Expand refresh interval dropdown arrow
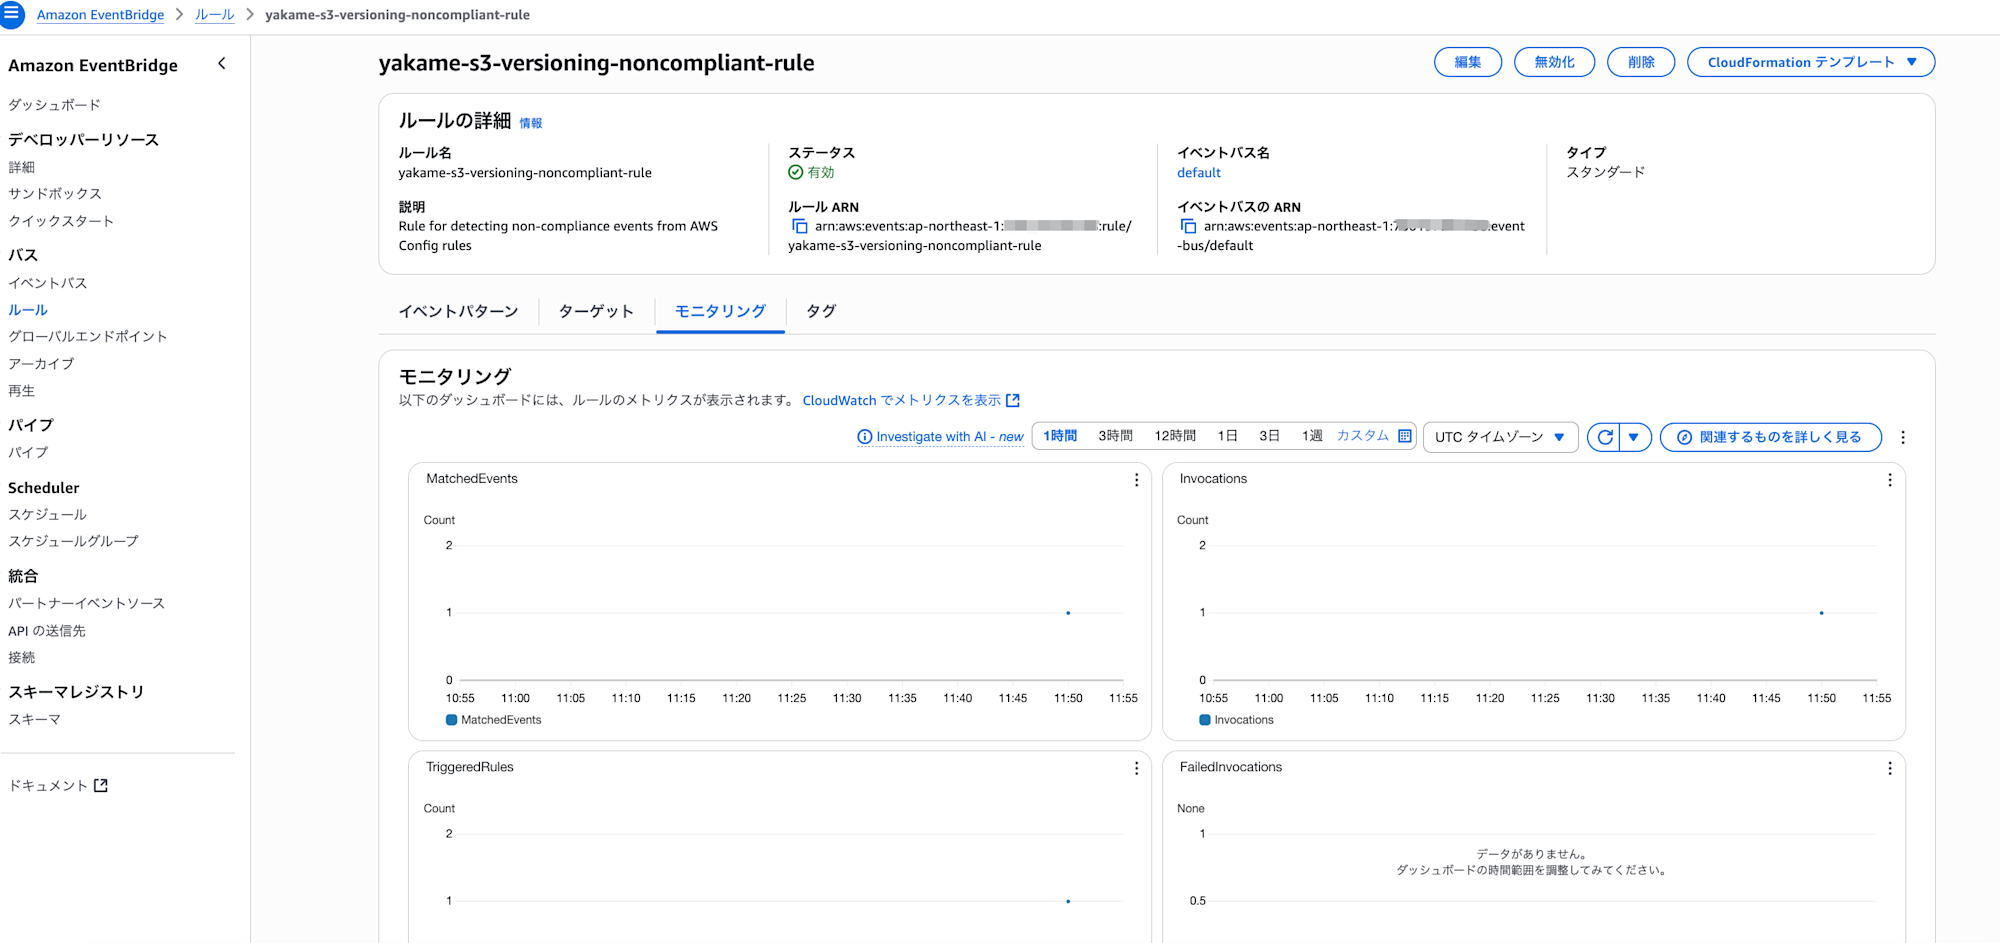2000x943 pixels. pyautogui.click(x=1634, y=437)
